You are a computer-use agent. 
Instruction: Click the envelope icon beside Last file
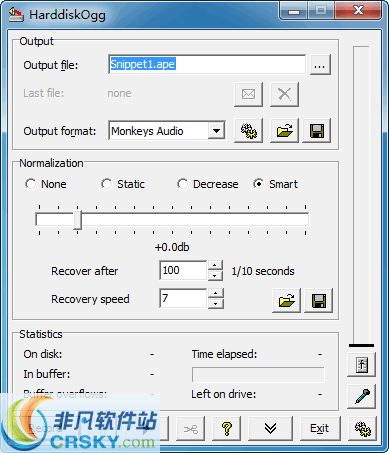[x=248, y=95]
